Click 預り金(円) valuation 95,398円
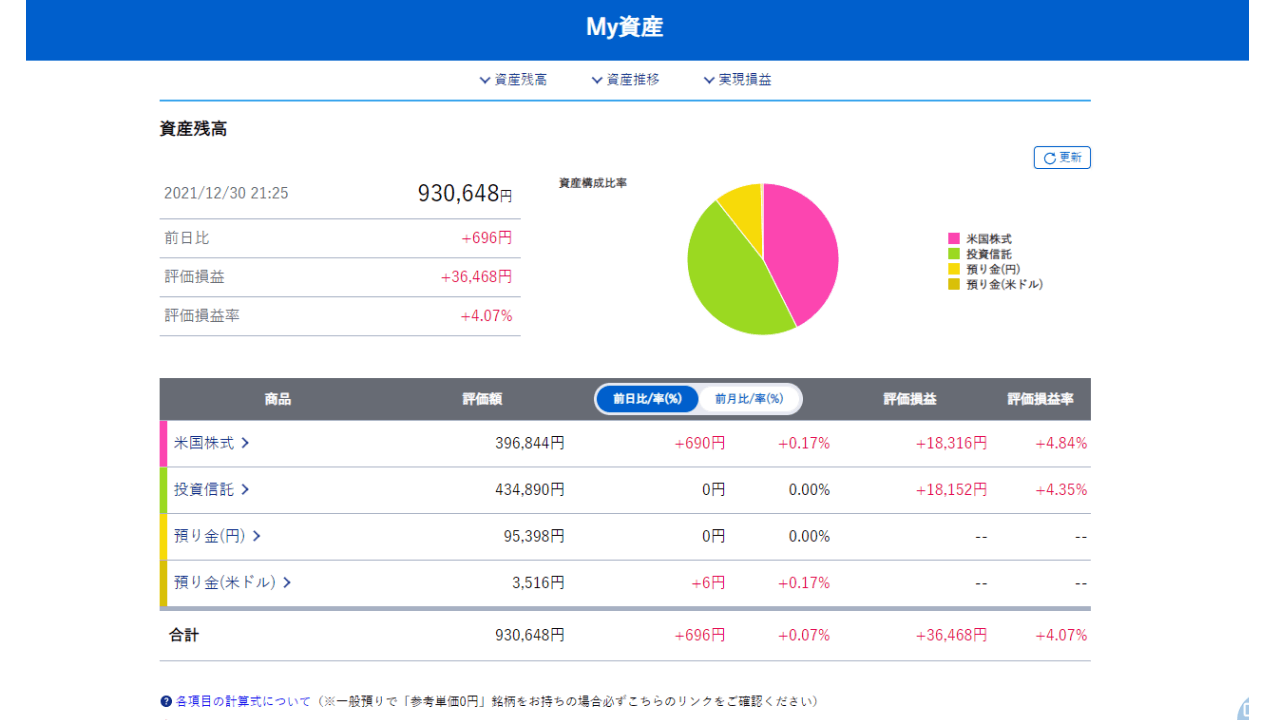 534,536
